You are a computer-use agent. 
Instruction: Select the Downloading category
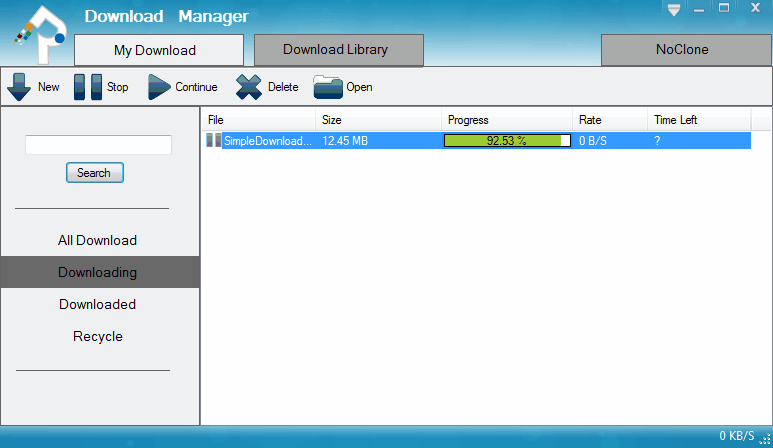pyautogui.click(x=100, y=272)
